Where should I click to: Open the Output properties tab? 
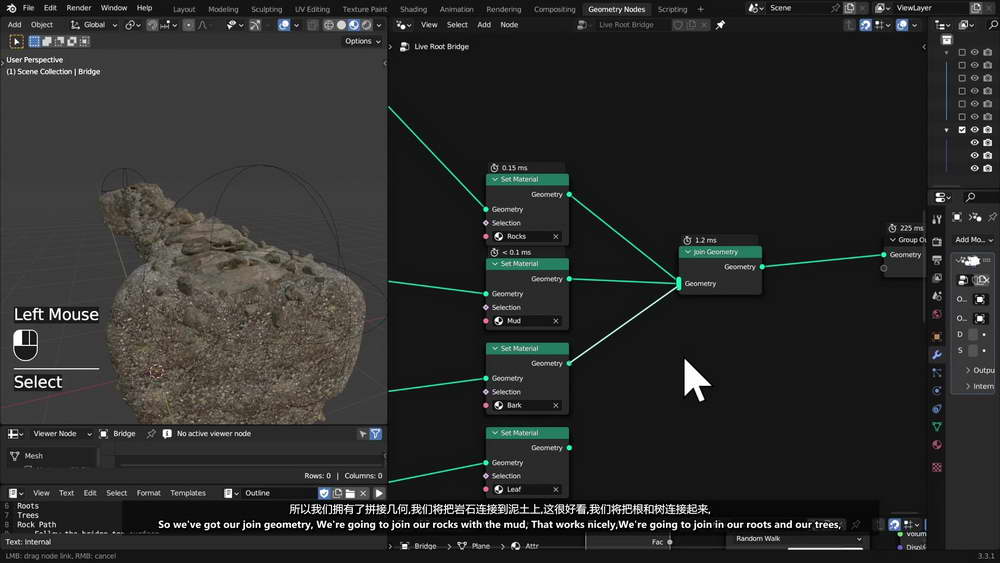point(937,260)
